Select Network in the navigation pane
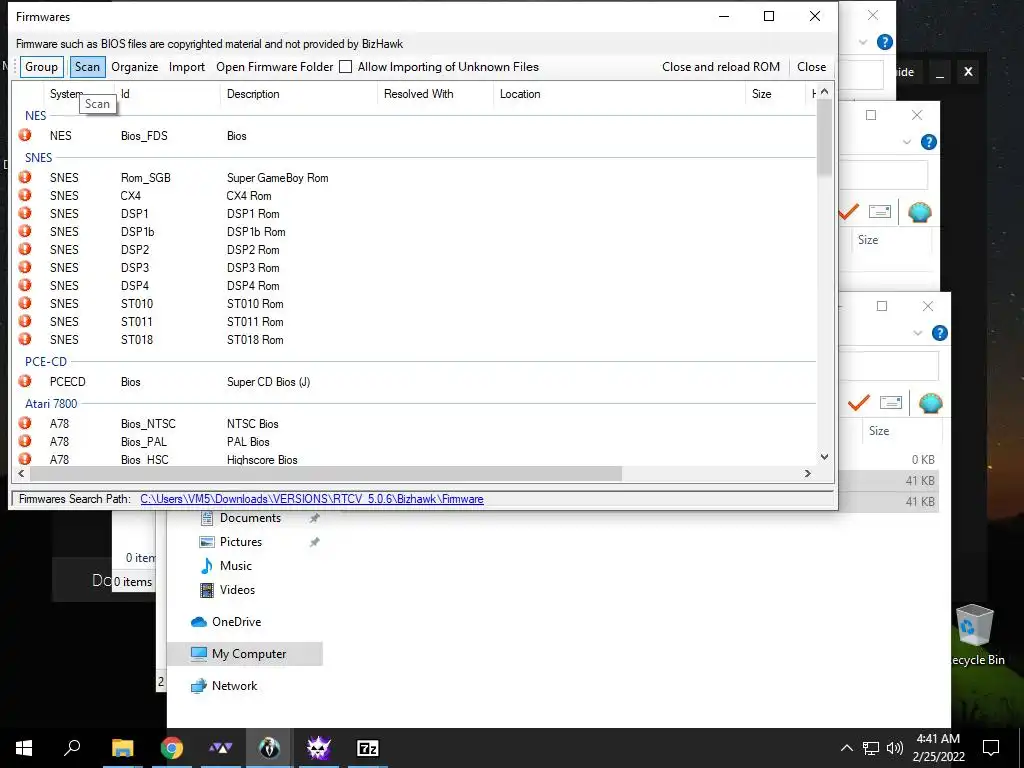This screenshot has height=768, width=1024. coord(234,686)
